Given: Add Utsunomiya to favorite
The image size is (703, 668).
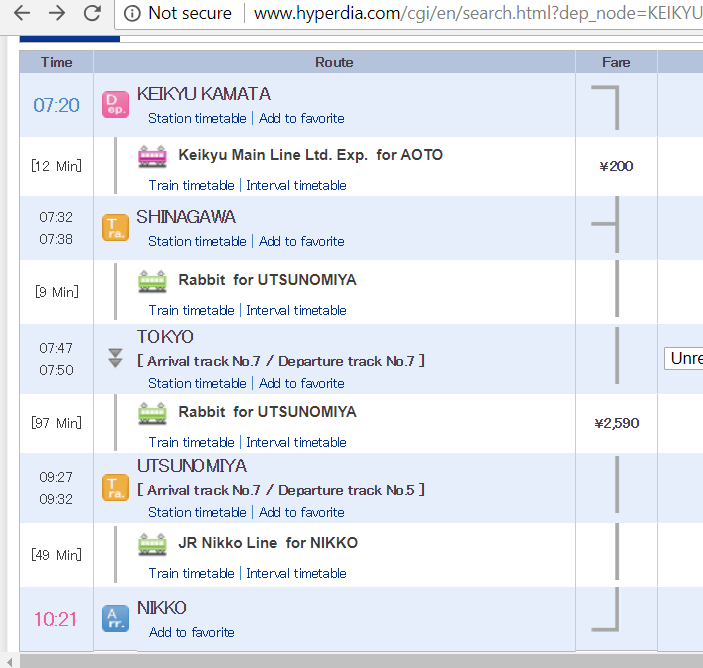Looking at the screenshot, I should 302,512.
